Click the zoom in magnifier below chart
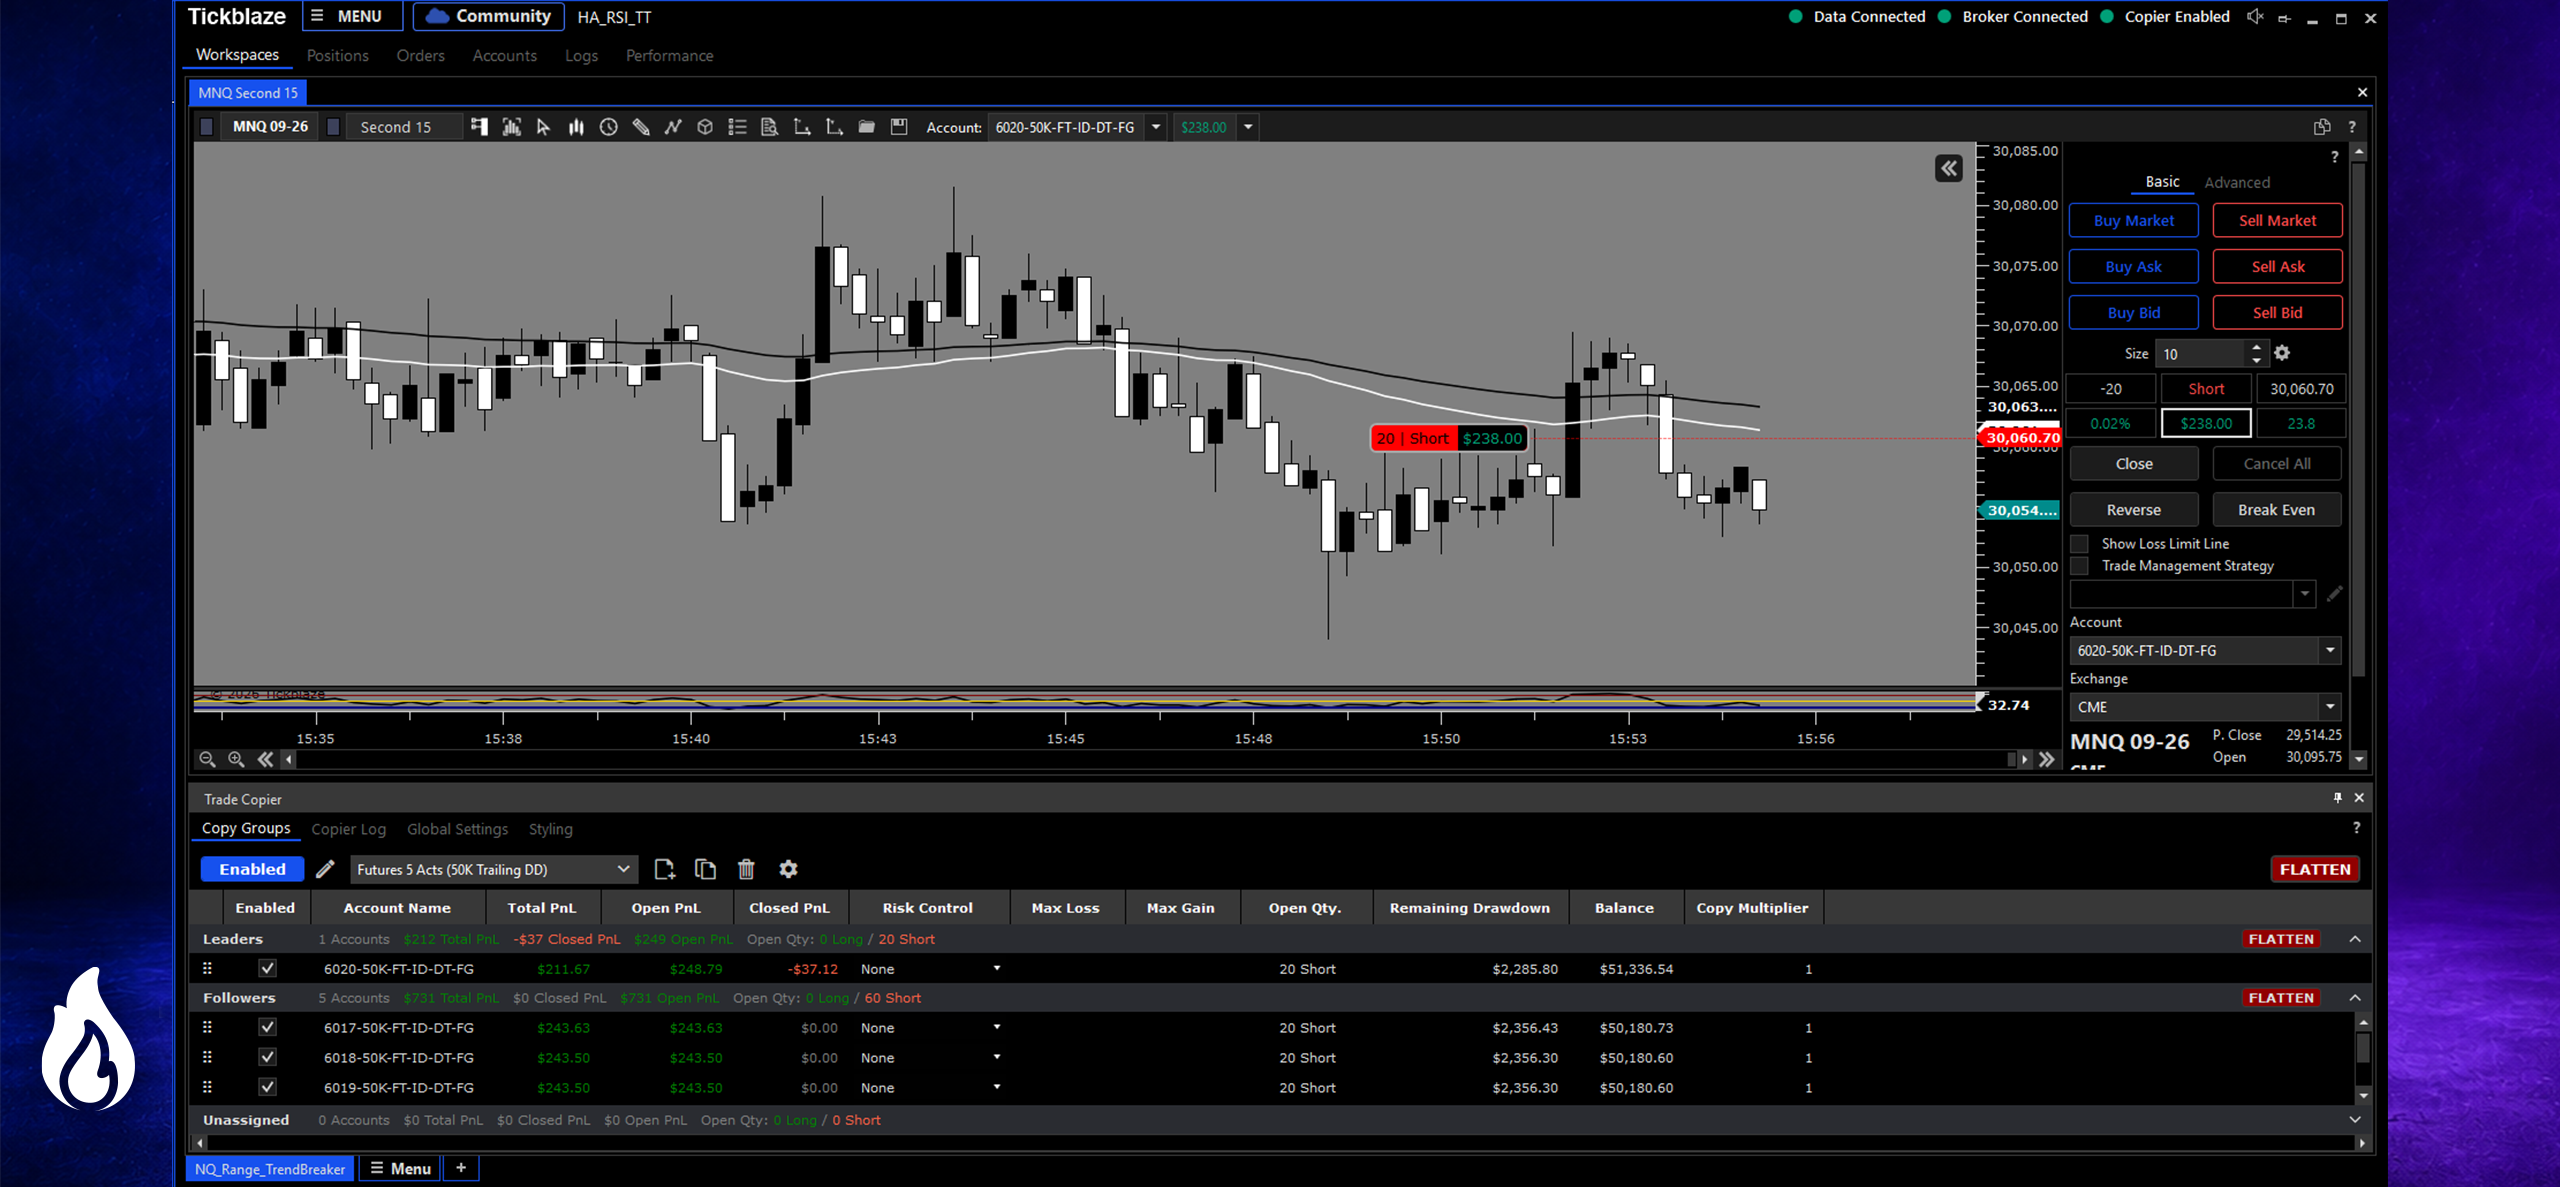Screen dimensions: 2560x1187 click(236, 759)
